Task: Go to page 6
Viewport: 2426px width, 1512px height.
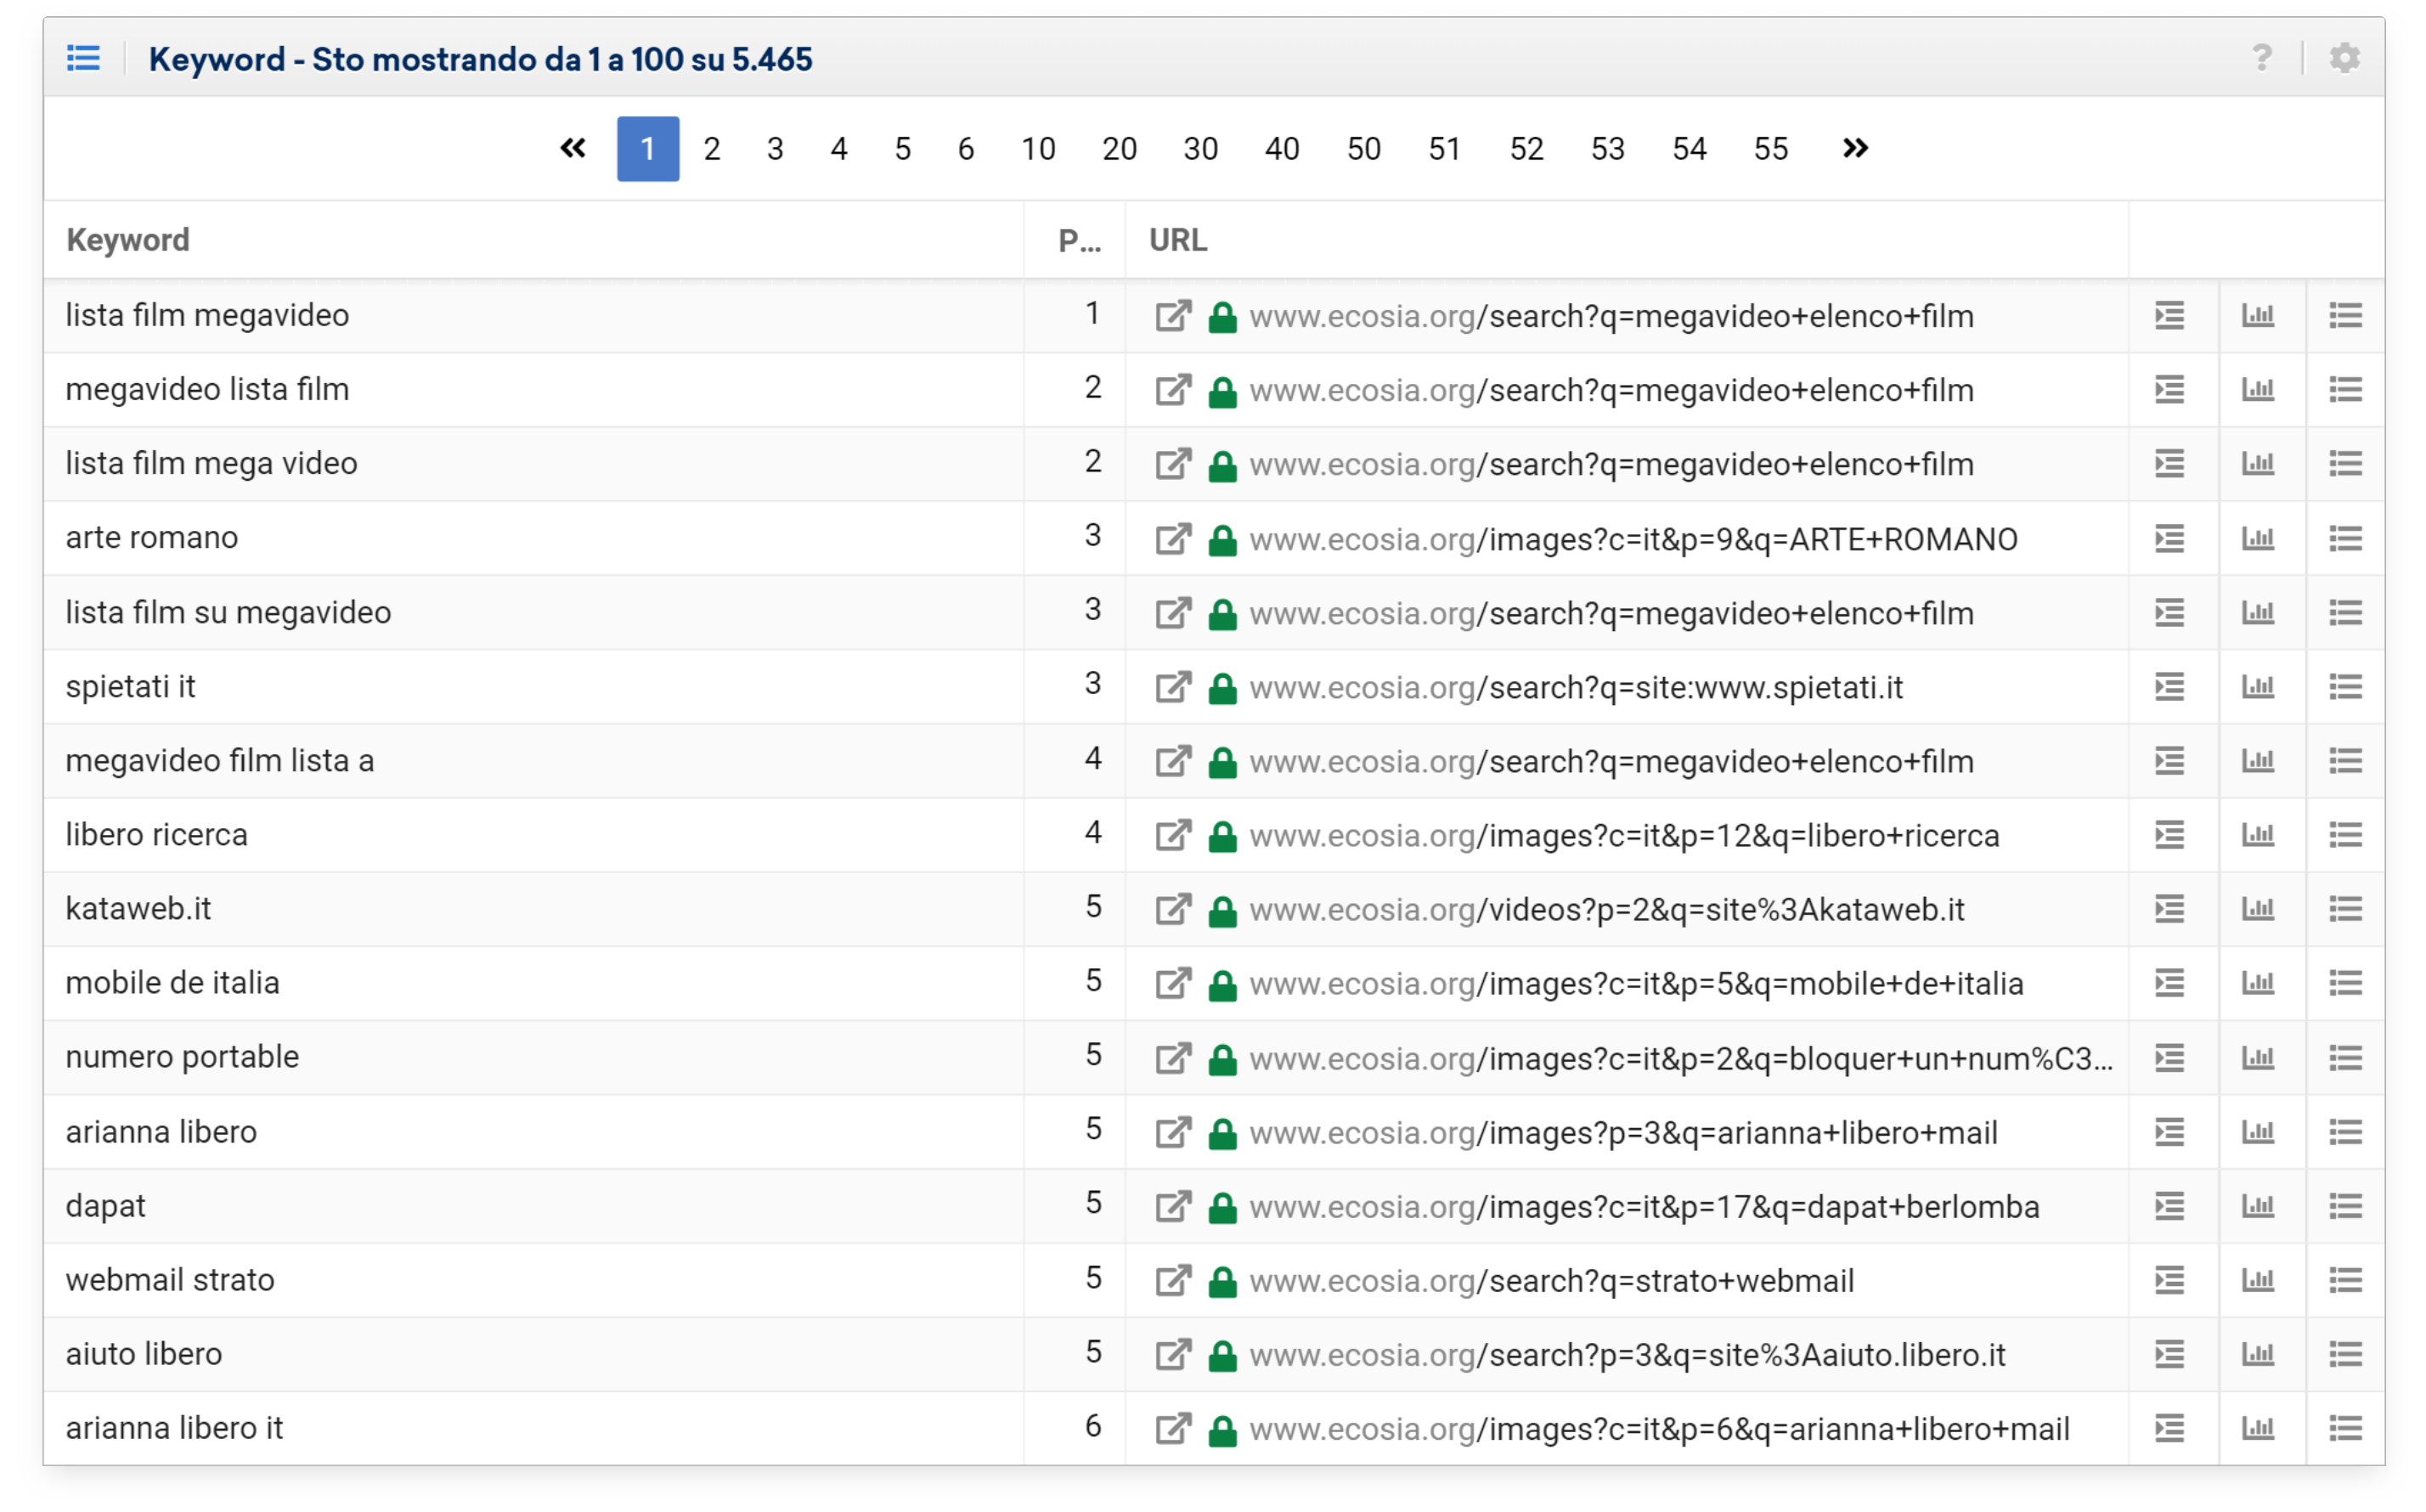Action: pyautogui.click(x=966, y=149)
